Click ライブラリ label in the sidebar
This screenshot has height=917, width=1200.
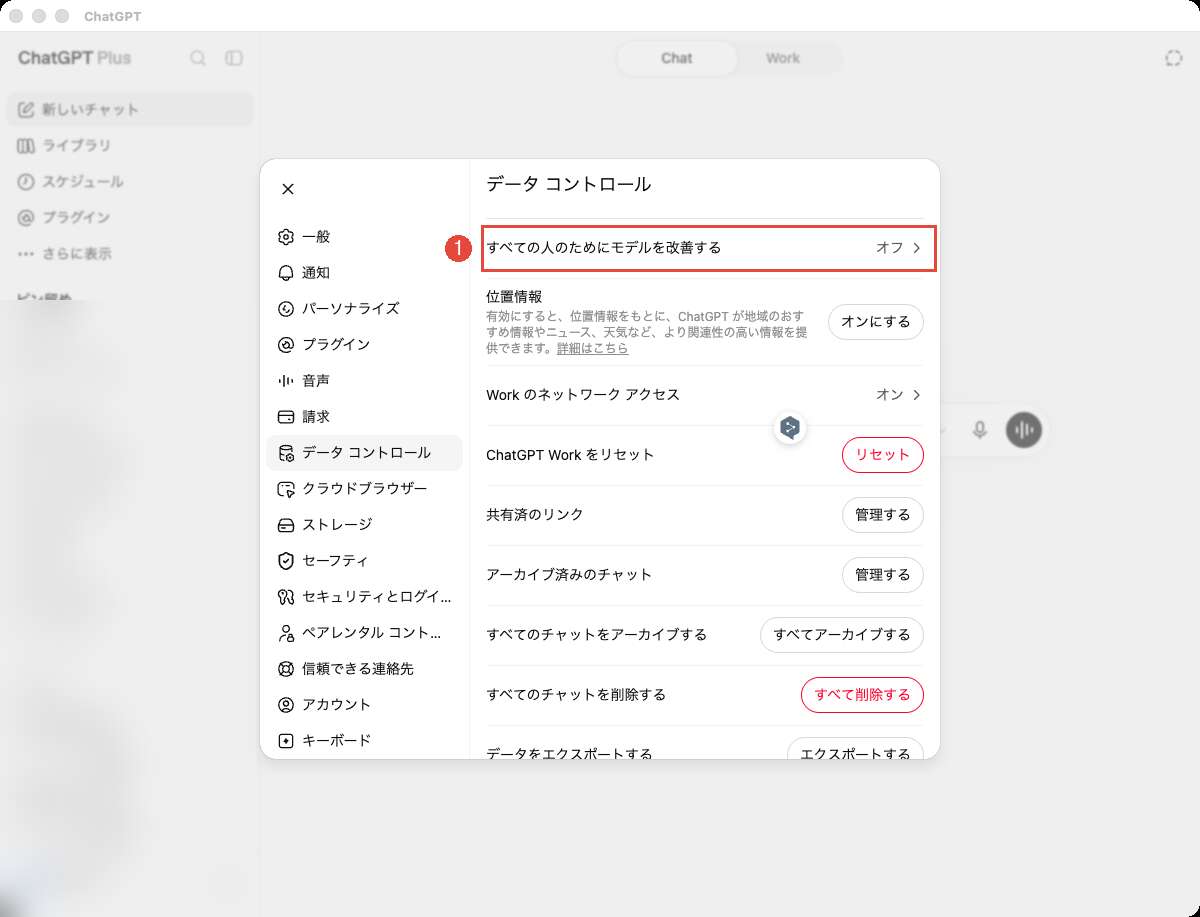point(76,145)
